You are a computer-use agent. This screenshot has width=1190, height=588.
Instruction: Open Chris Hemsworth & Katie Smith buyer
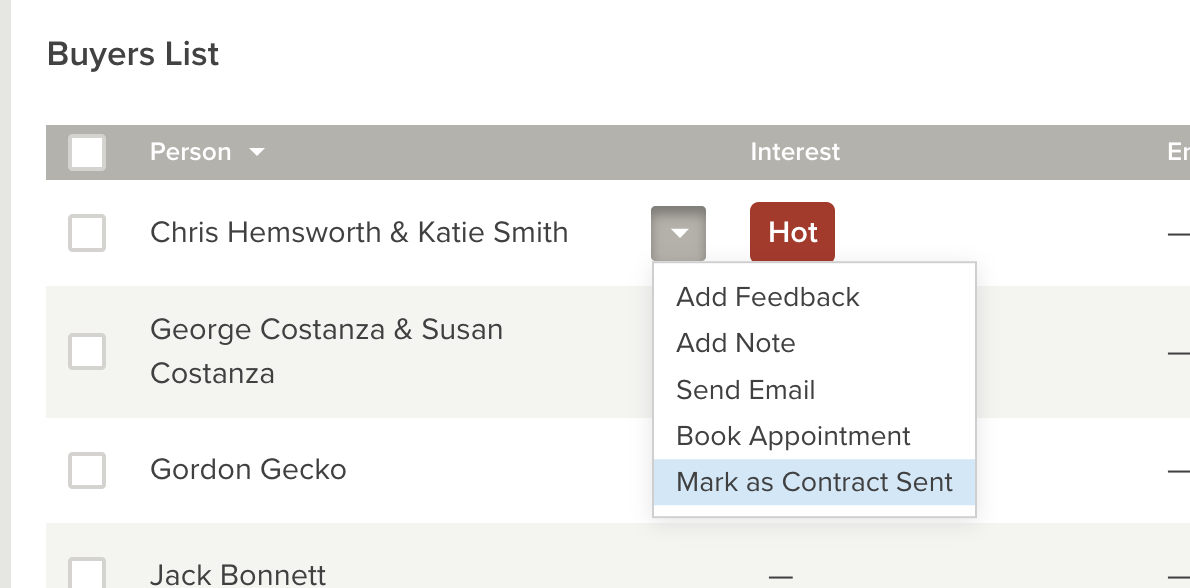pyautogui.click(x=359, y=233)
